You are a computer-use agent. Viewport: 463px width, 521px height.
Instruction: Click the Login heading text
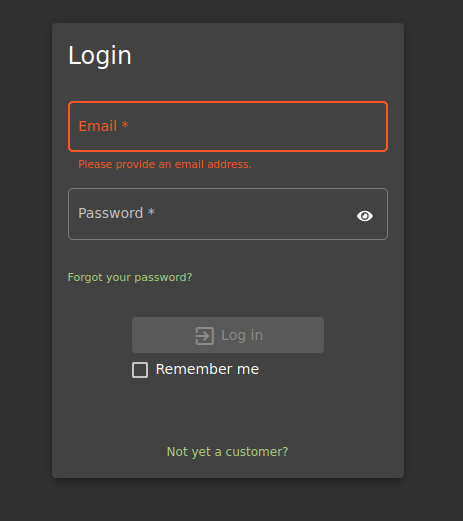(100, 56)
